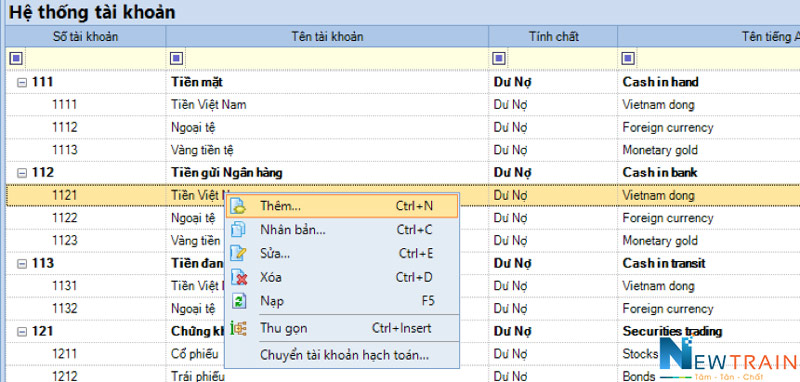Click Monetary gold in row 1123
Screen dimensions: 800x382
[660, 241]
